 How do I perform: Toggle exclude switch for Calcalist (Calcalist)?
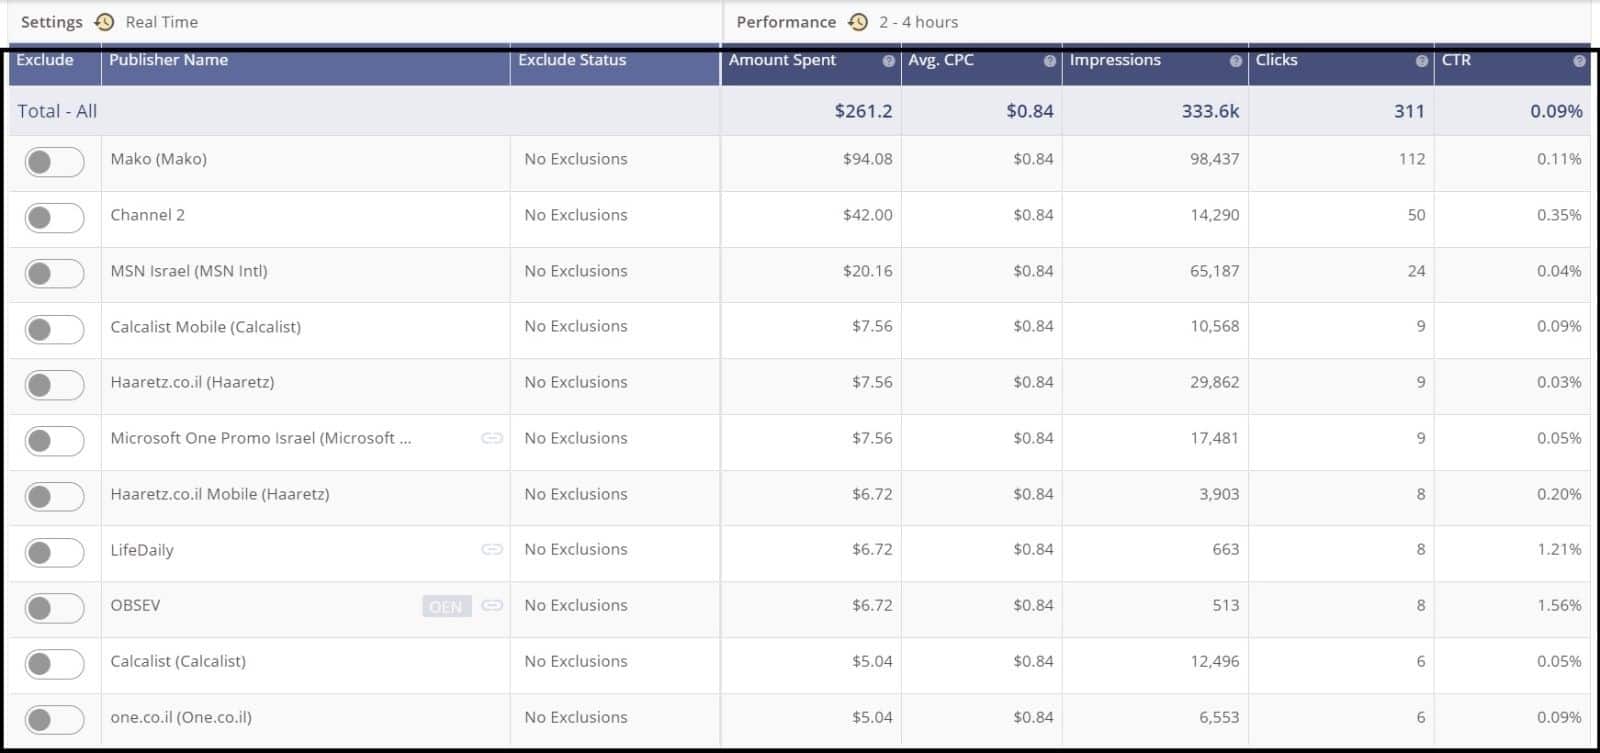(54, 664)
